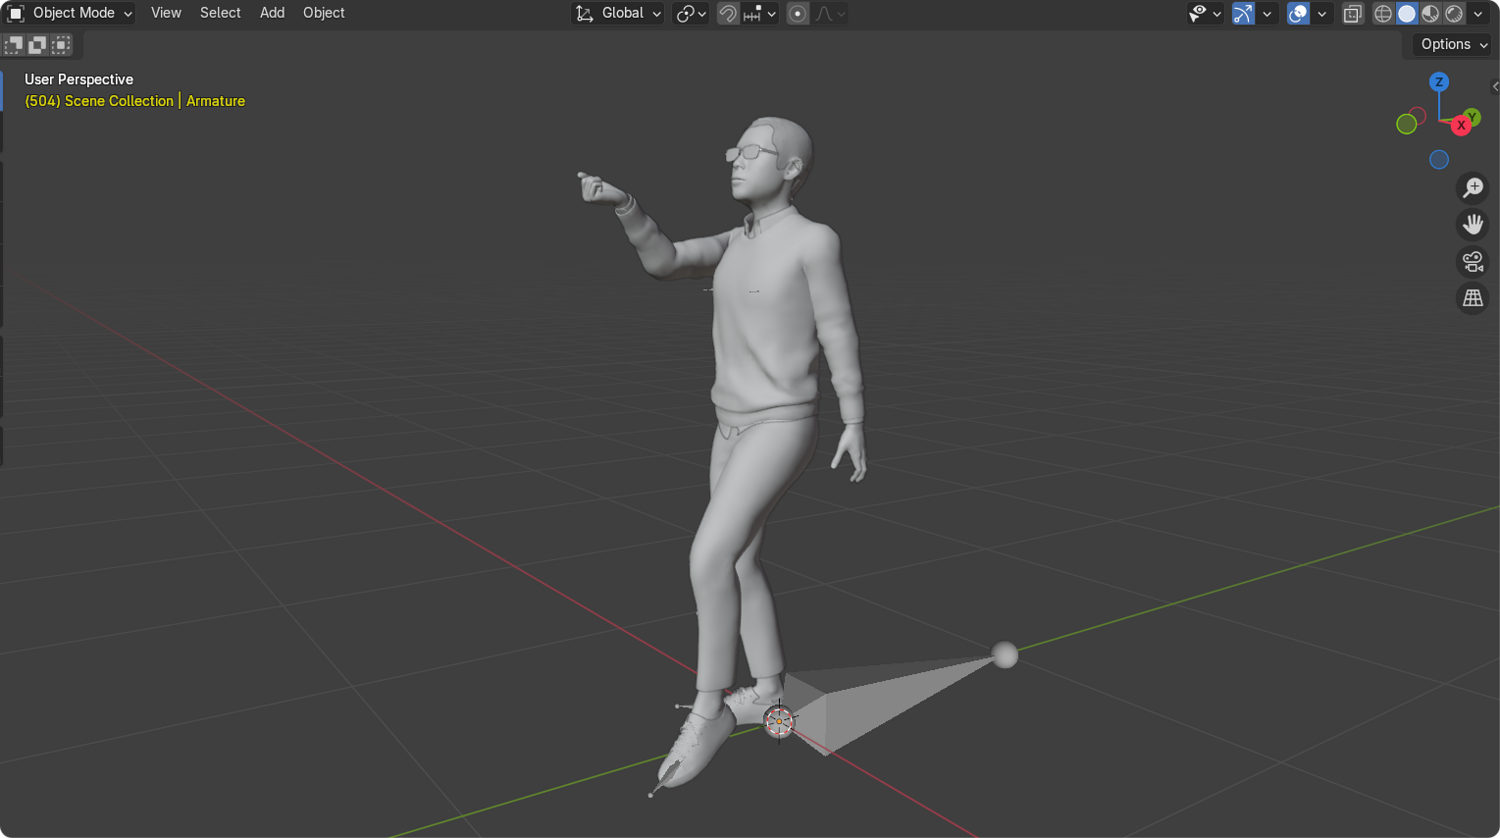Toggle X-Ray mode

pyautogui.click(x=1353, y=13)
